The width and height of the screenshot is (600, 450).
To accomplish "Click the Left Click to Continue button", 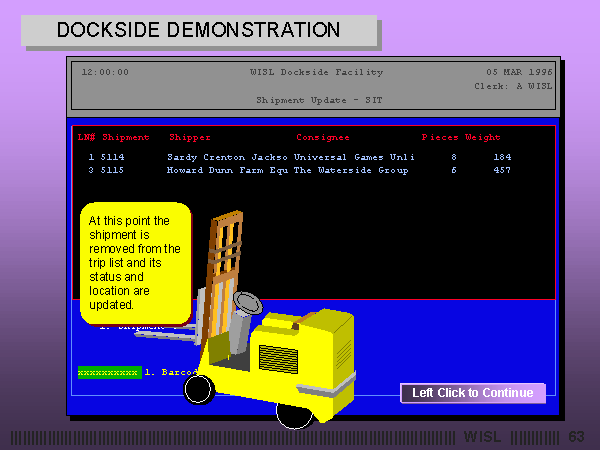I will point(472,393).
